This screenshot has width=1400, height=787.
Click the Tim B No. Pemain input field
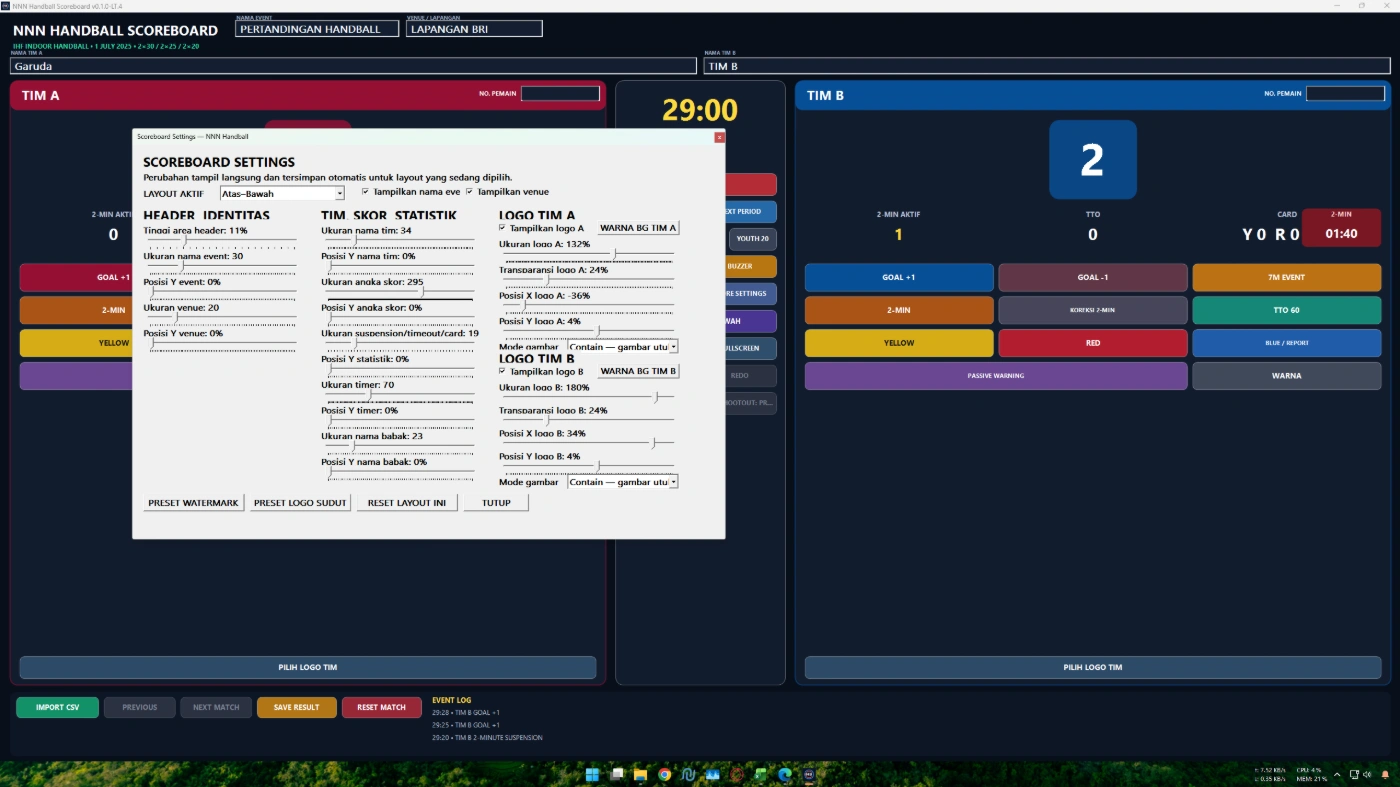1347,93
